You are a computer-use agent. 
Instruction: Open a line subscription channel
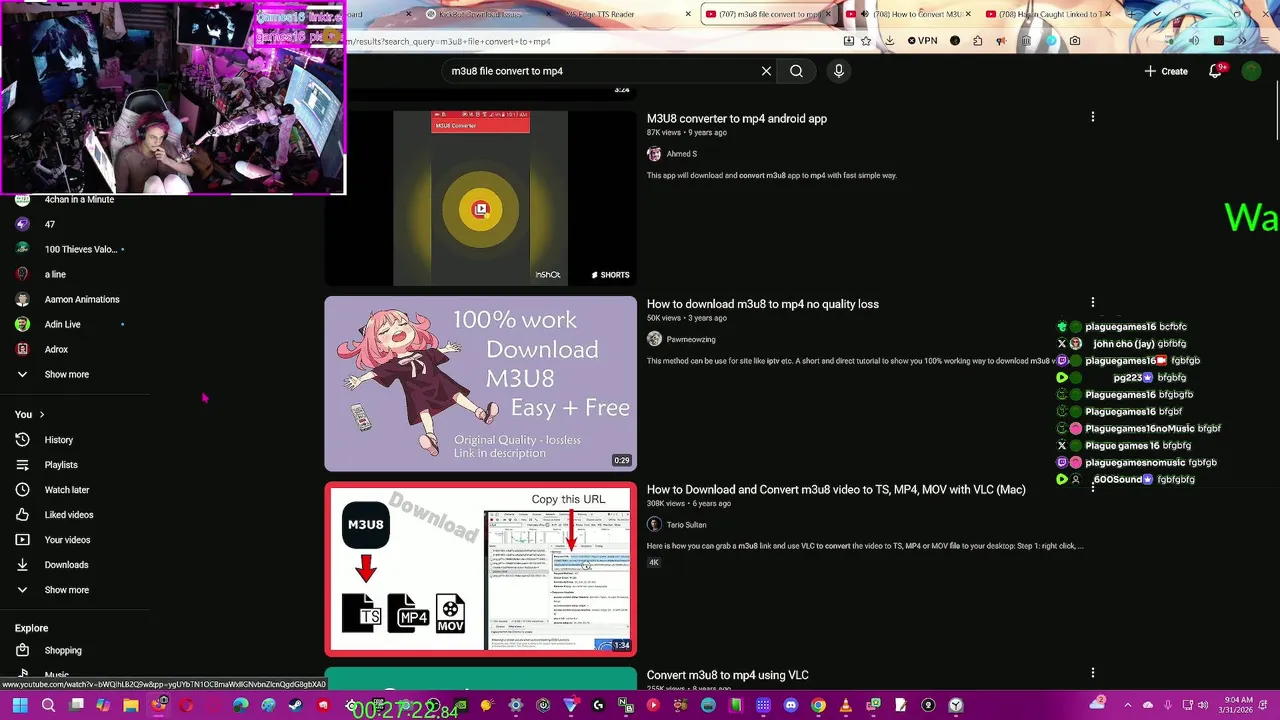55,274
